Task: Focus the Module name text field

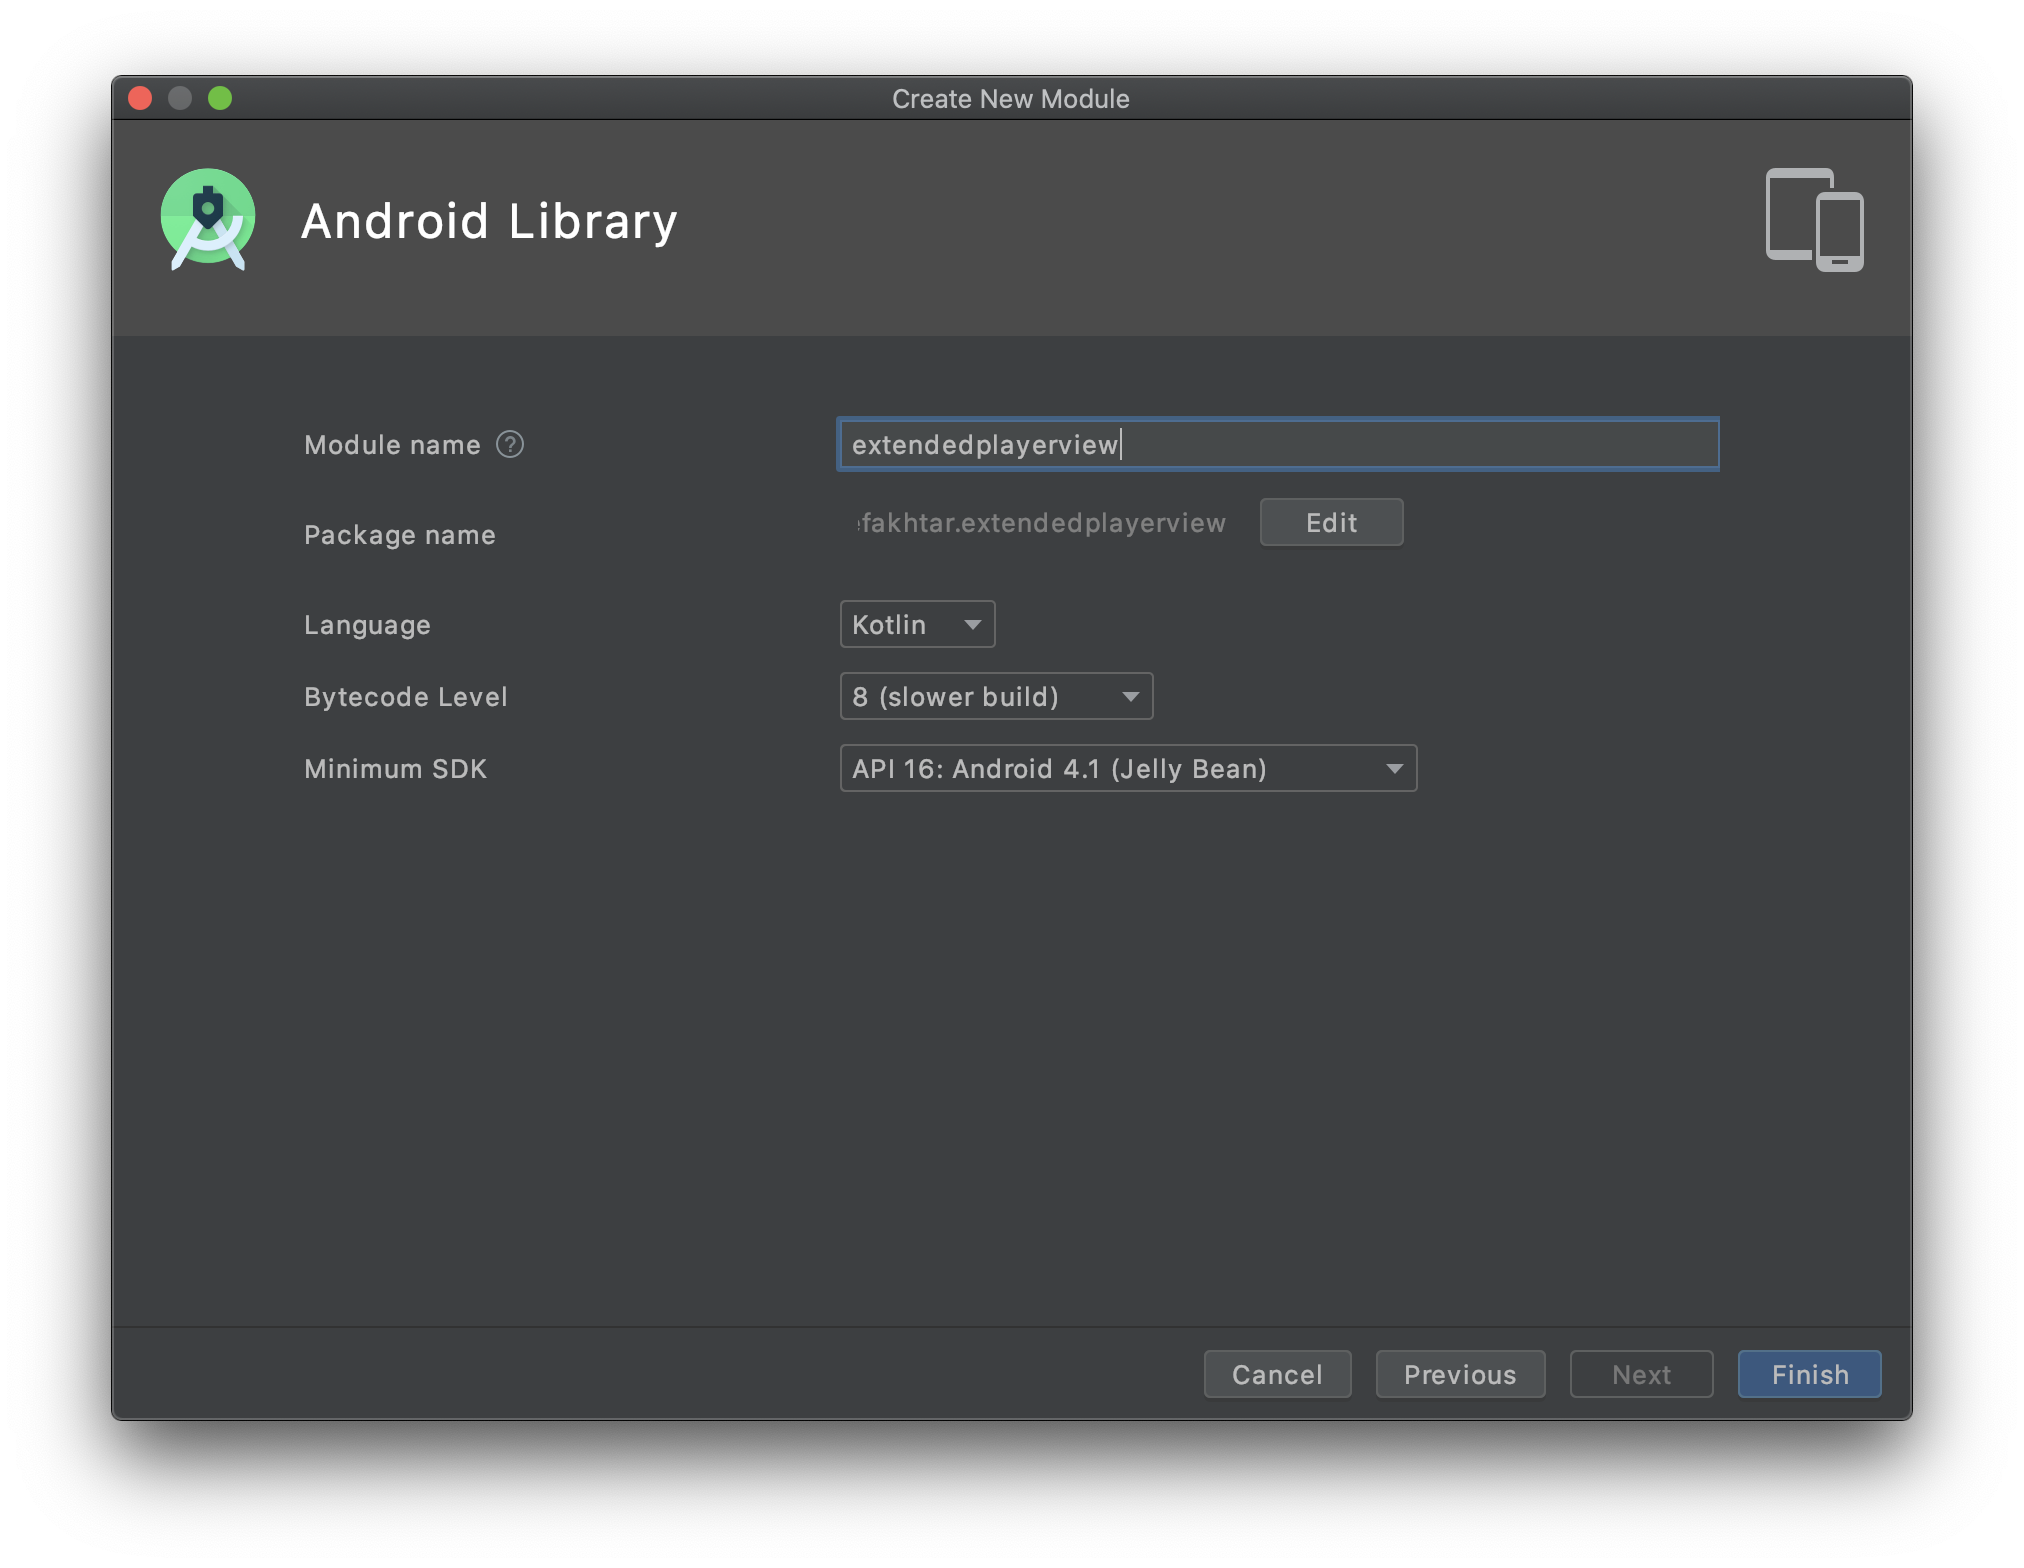Action: pyautogui.click(x=1277, y=444)
